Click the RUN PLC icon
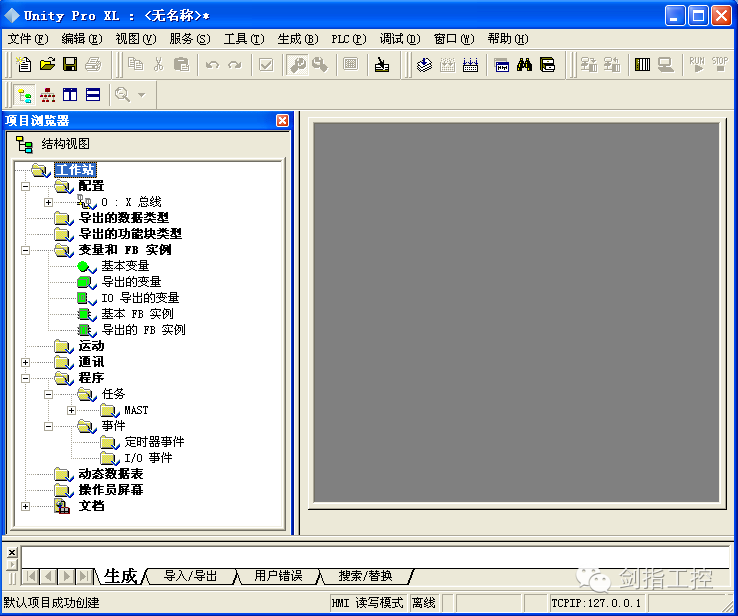This screenshot has height=616, width=738. [x=697, y=64]
